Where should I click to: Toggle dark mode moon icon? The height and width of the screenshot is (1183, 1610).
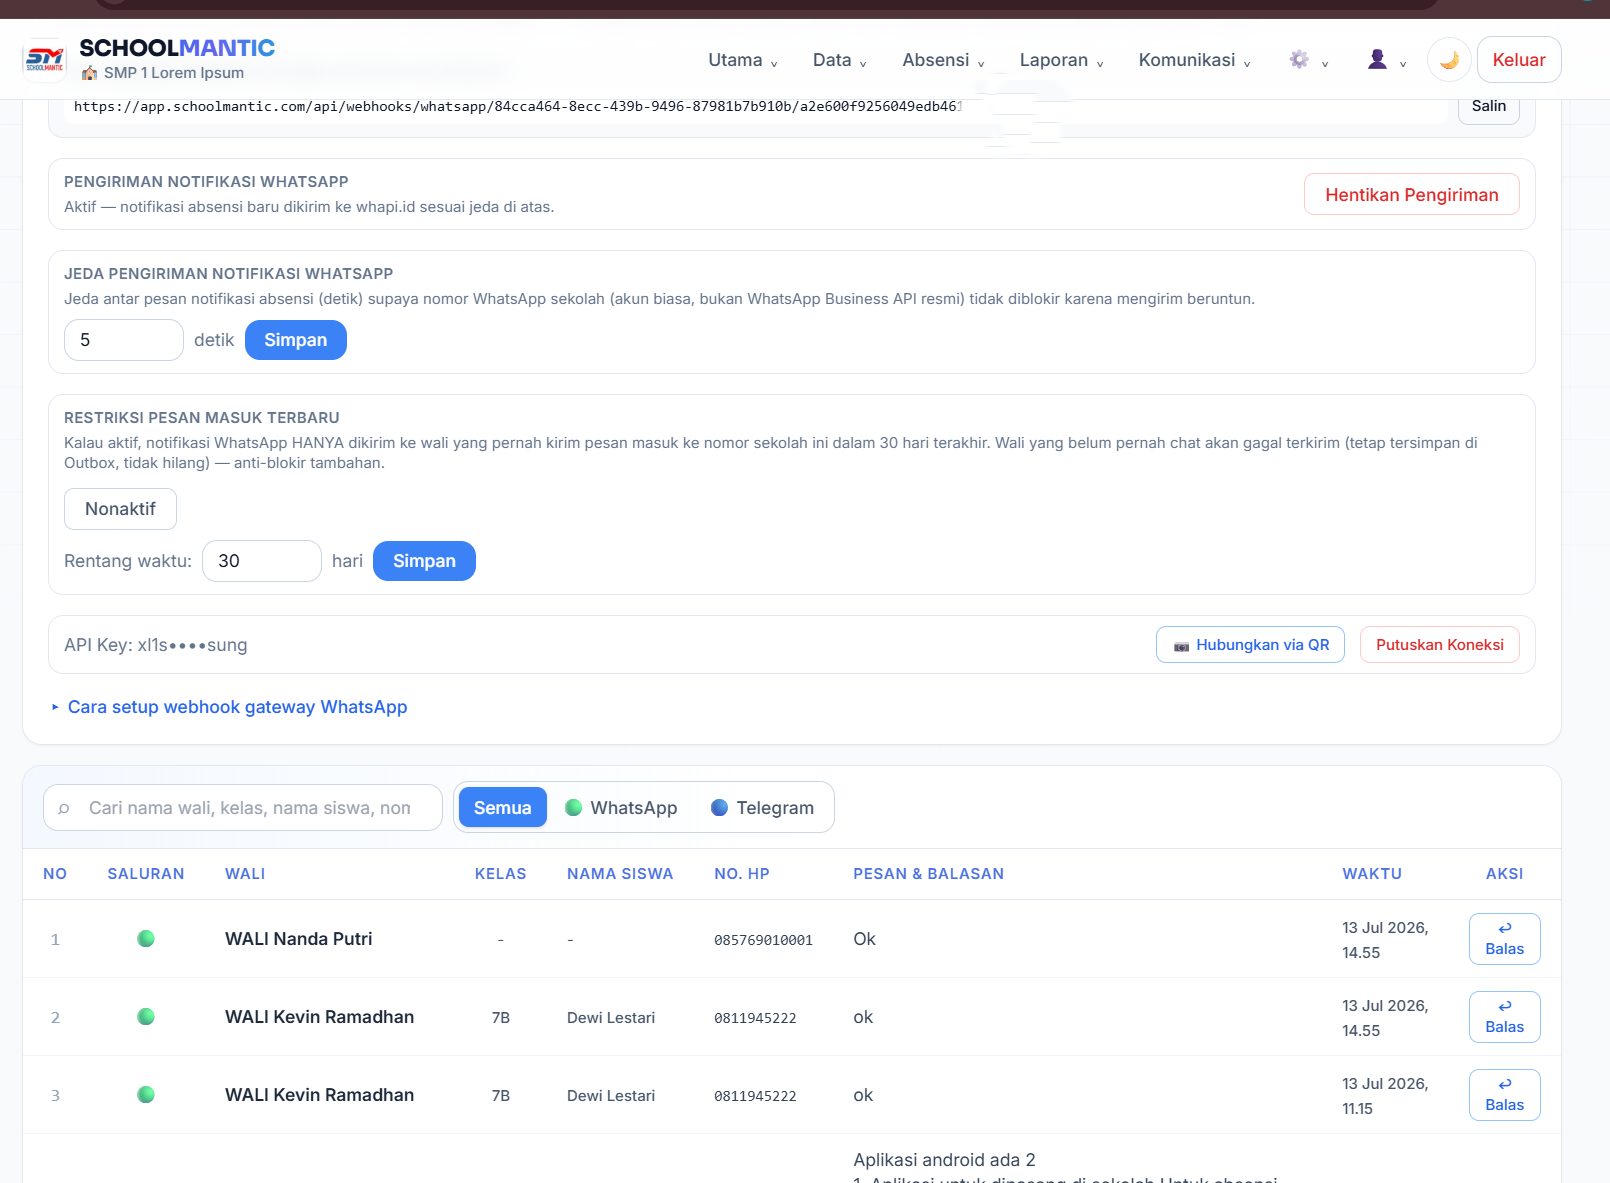[1449, 60]
